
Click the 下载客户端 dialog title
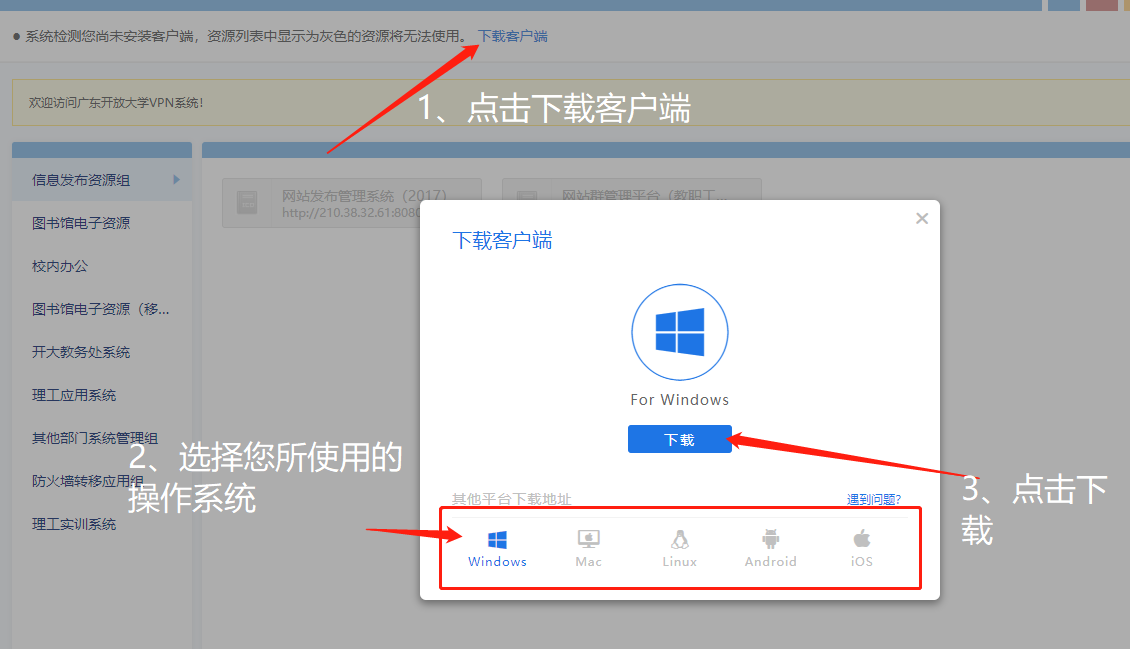tap(502, 241)
